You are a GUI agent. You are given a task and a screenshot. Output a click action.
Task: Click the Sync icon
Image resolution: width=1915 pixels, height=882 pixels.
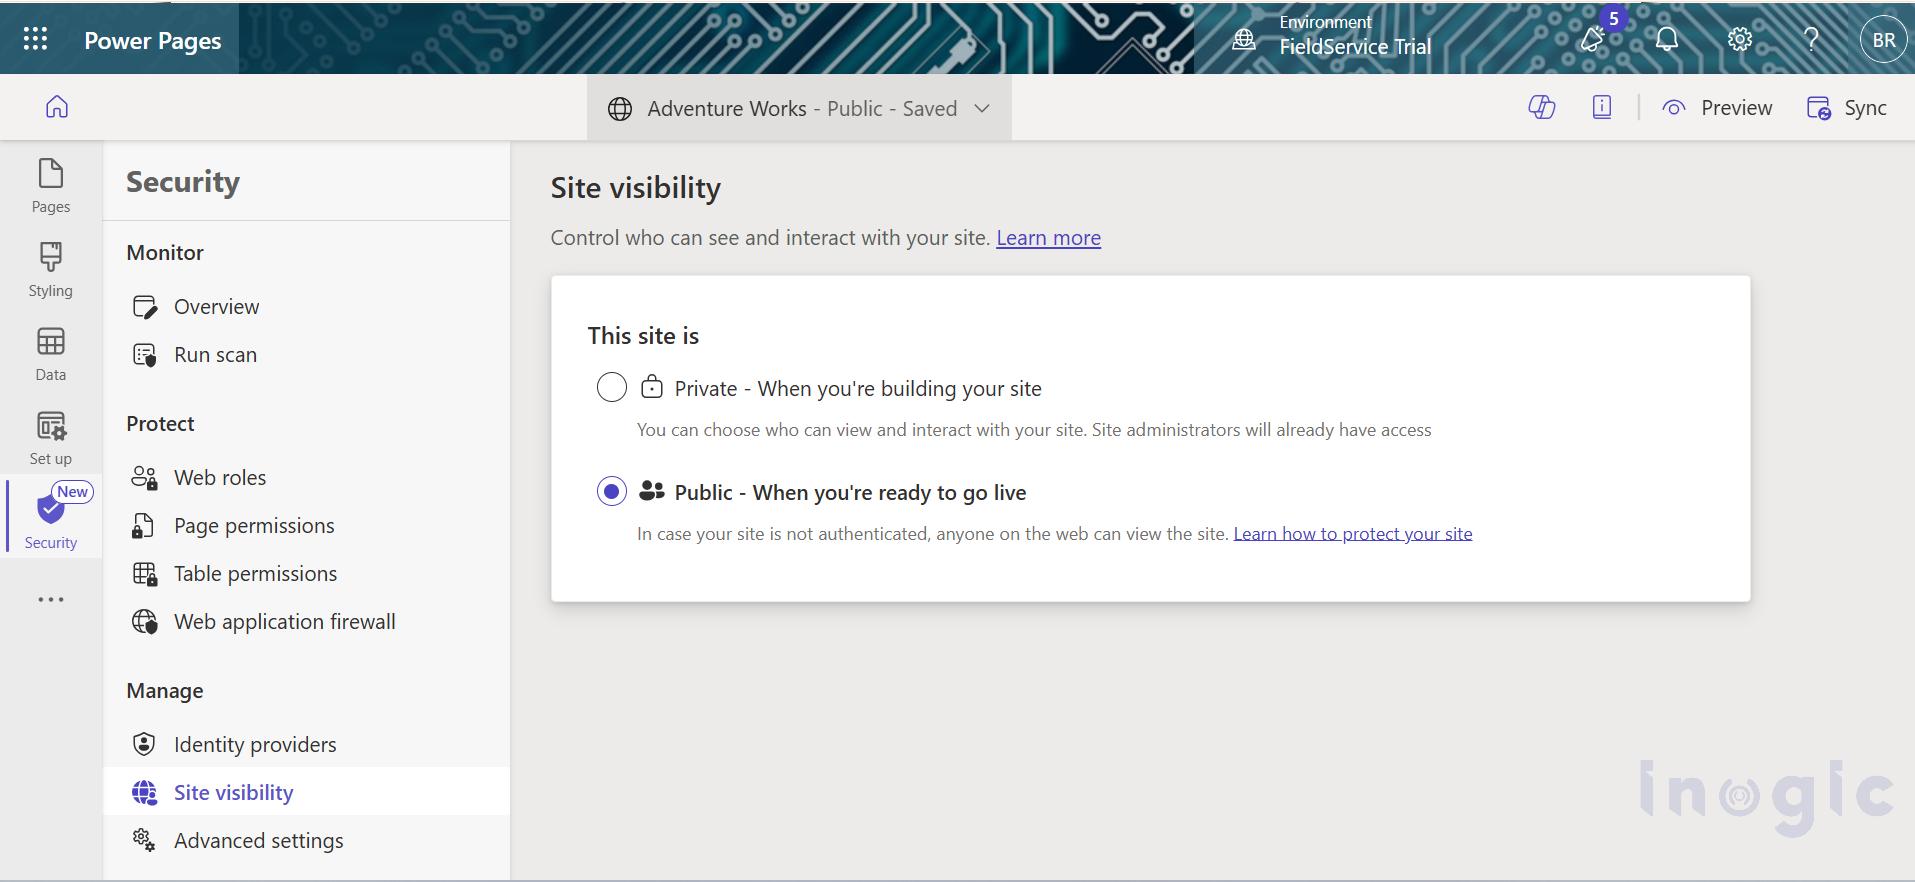(x=1819, y=108)
